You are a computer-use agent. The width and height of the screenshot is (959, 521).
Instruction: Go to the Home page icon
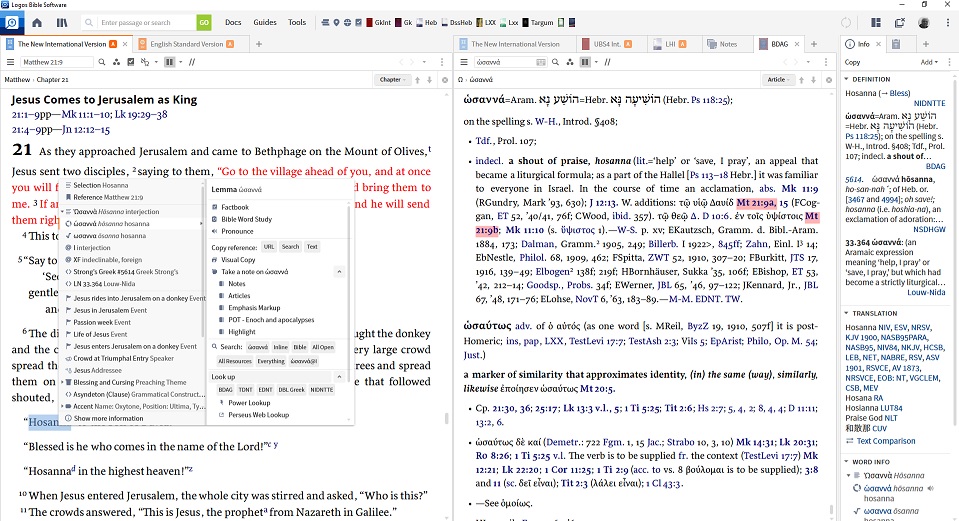35,22
